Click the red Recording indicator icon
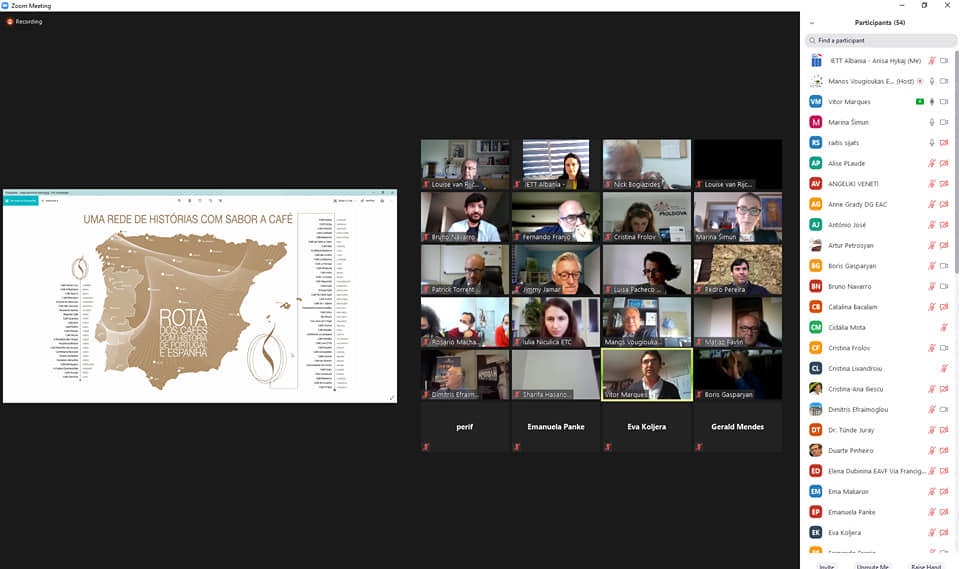The width and height of the screenshot is (960, 569). pyautogui.click(x=10, y=21)
